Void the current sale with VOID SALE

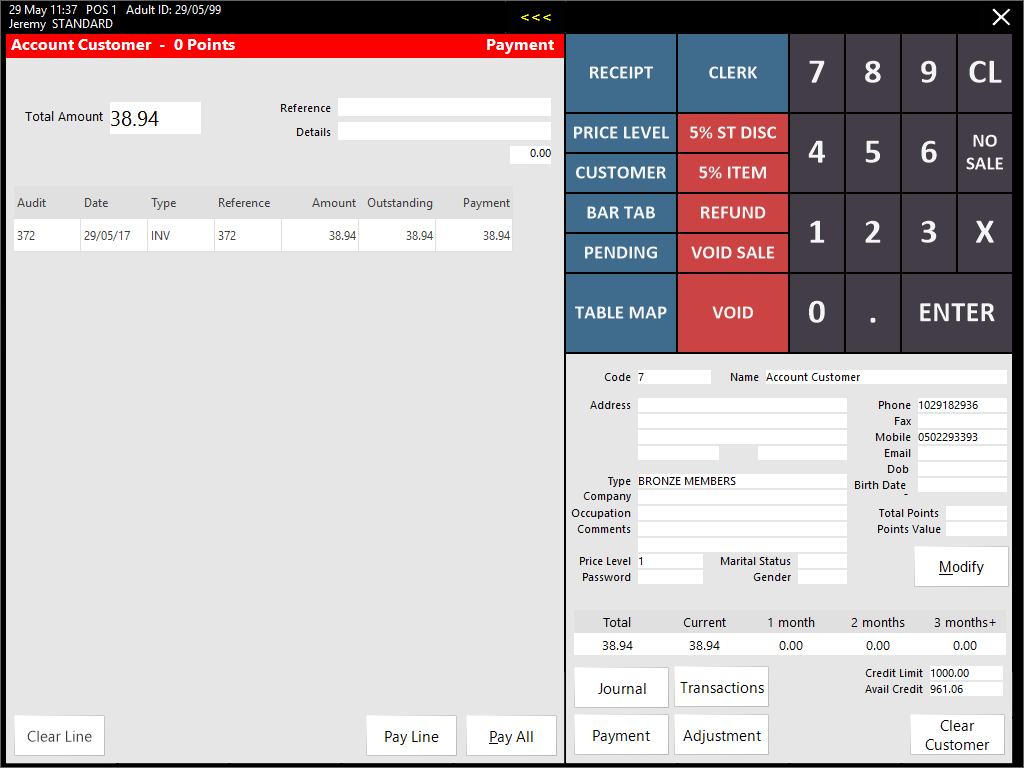point(732,253)
